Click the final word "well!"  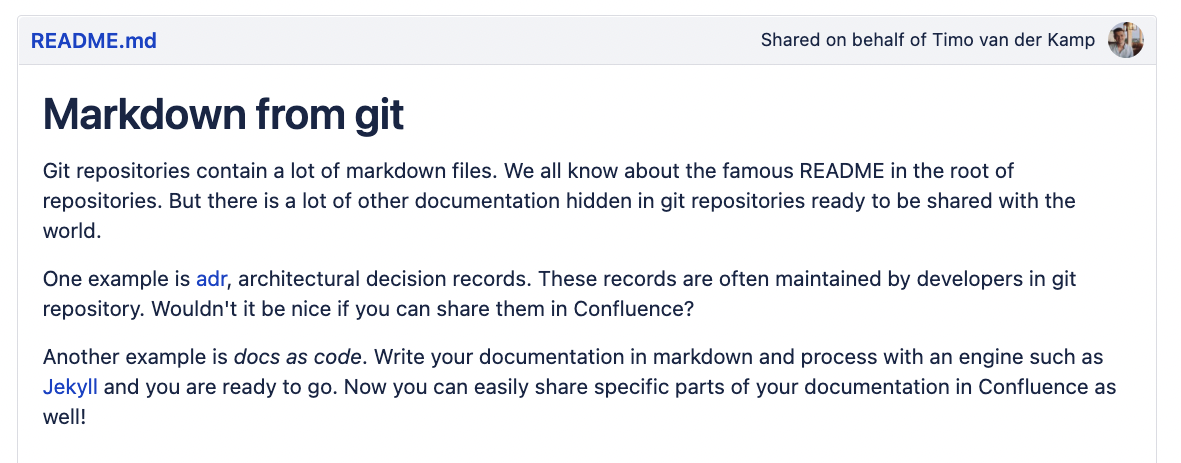65,416
